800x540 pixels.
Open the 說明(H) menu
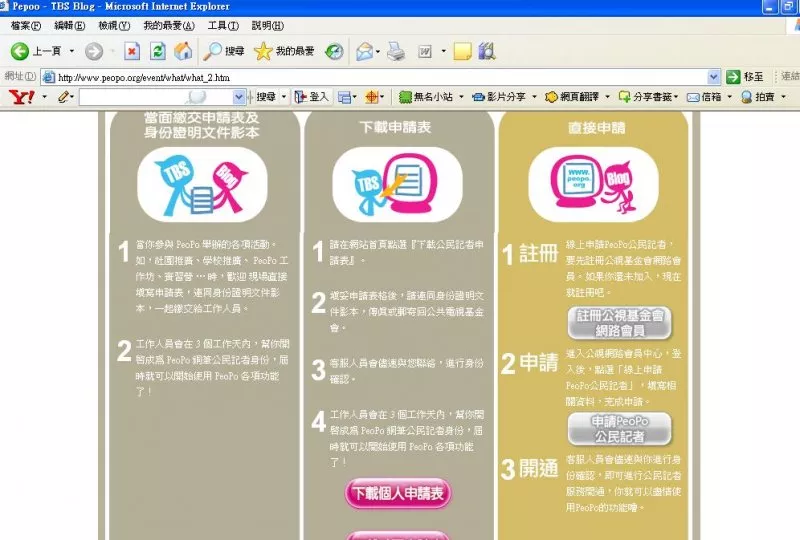pos(267,26)
